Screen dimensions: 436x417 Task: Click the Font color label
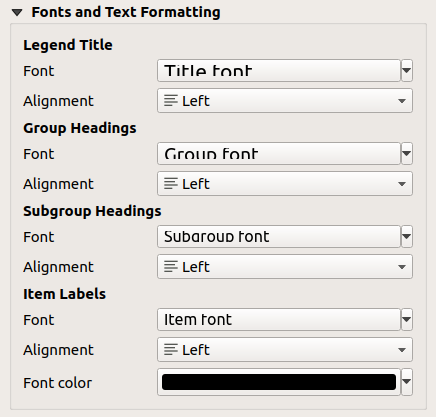click(57, 383)
